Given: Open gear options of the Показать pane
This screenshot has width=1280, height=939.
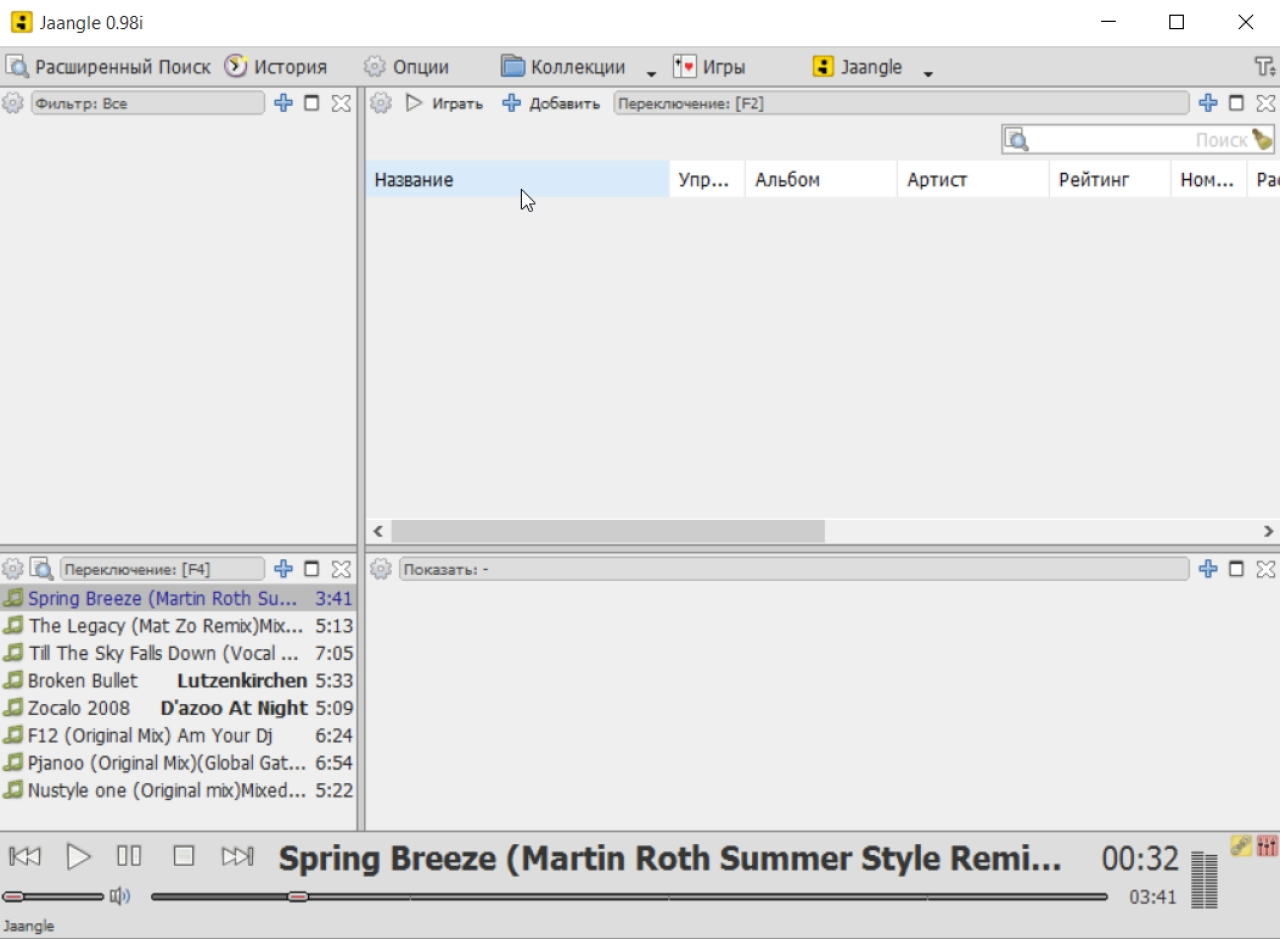Looking at the screenshot, I should (x=381, y=569).
